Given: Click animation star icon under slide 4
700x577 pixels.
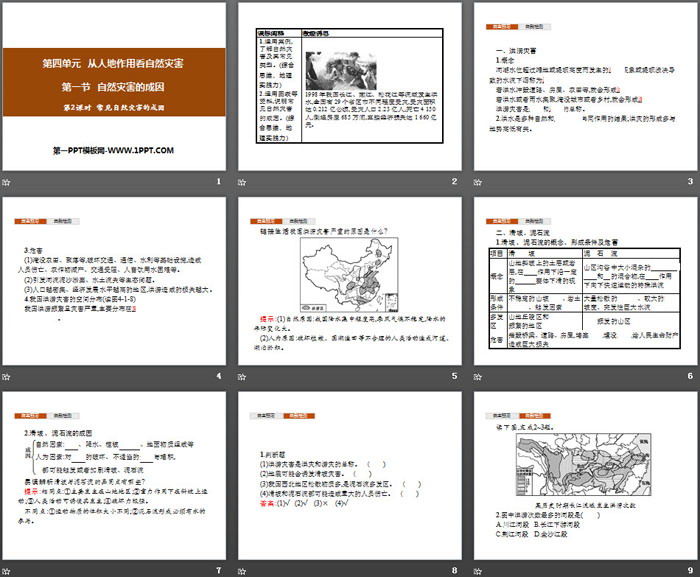Looking at the screenshot, I should coord(6,377).
